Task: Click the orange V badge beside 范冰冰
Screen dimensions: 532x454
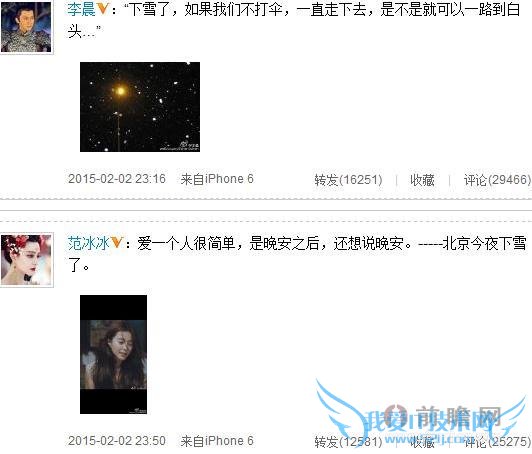Action: pos(116,243)
